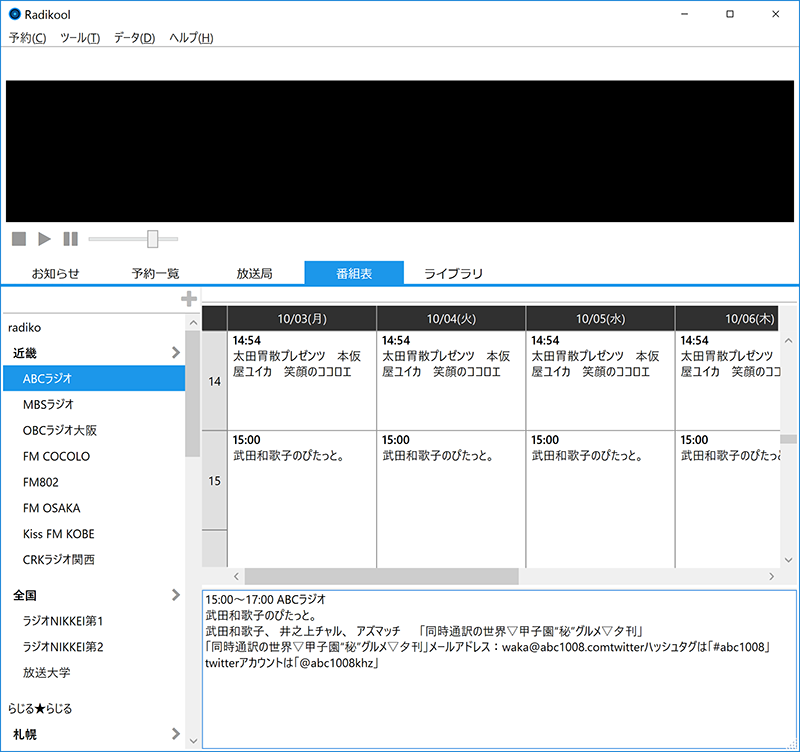The width and height of the screenshot is (800, 752).
Task: Open the データ(D) menu
Action: [135, 38]
